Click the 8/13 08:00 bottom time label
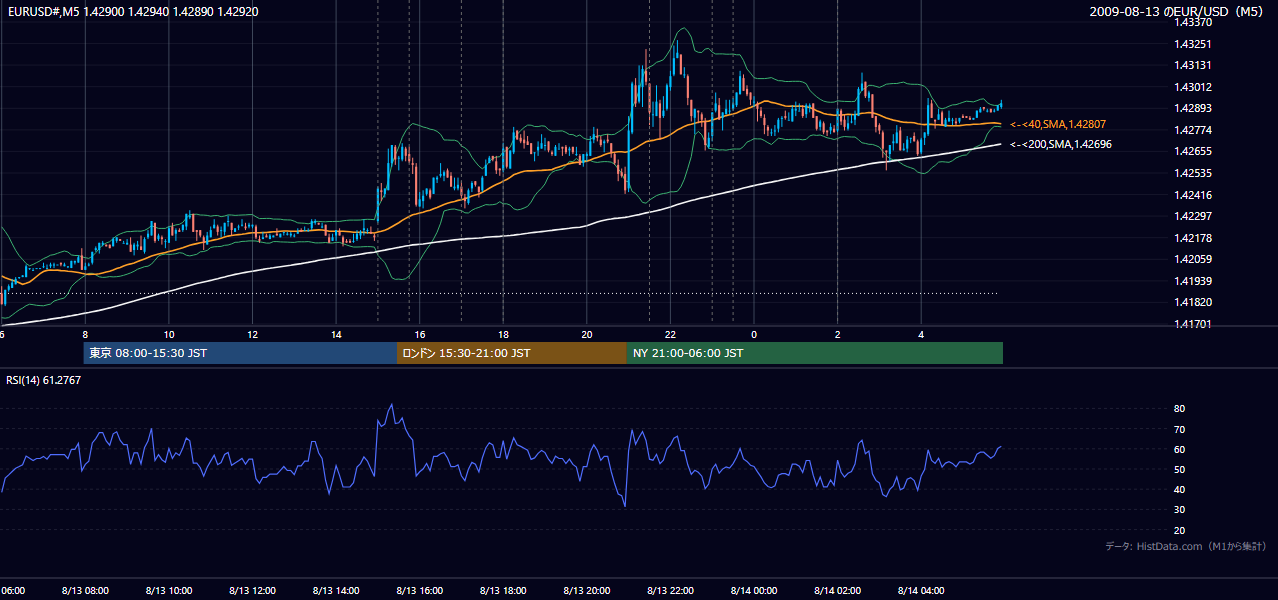The width and height of the screenshot is (1278, 600). (85, 590)
